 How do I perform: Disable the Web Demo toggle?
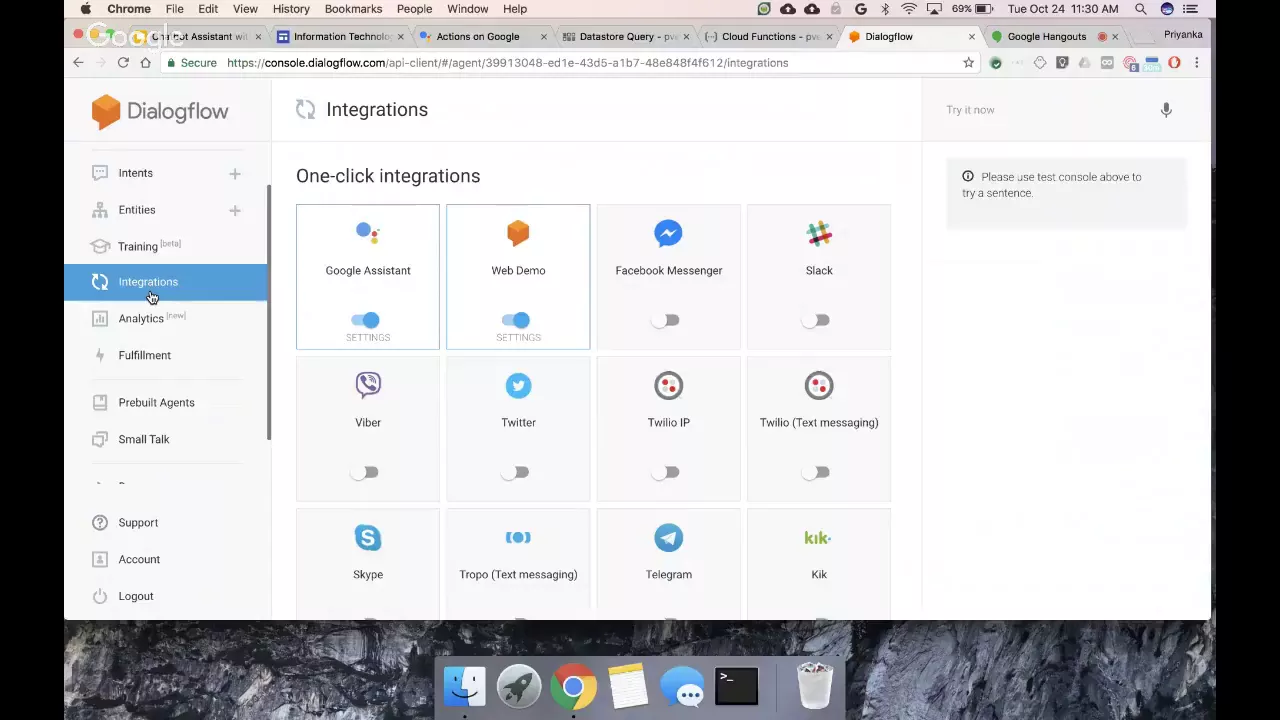[x=517, y=320]
